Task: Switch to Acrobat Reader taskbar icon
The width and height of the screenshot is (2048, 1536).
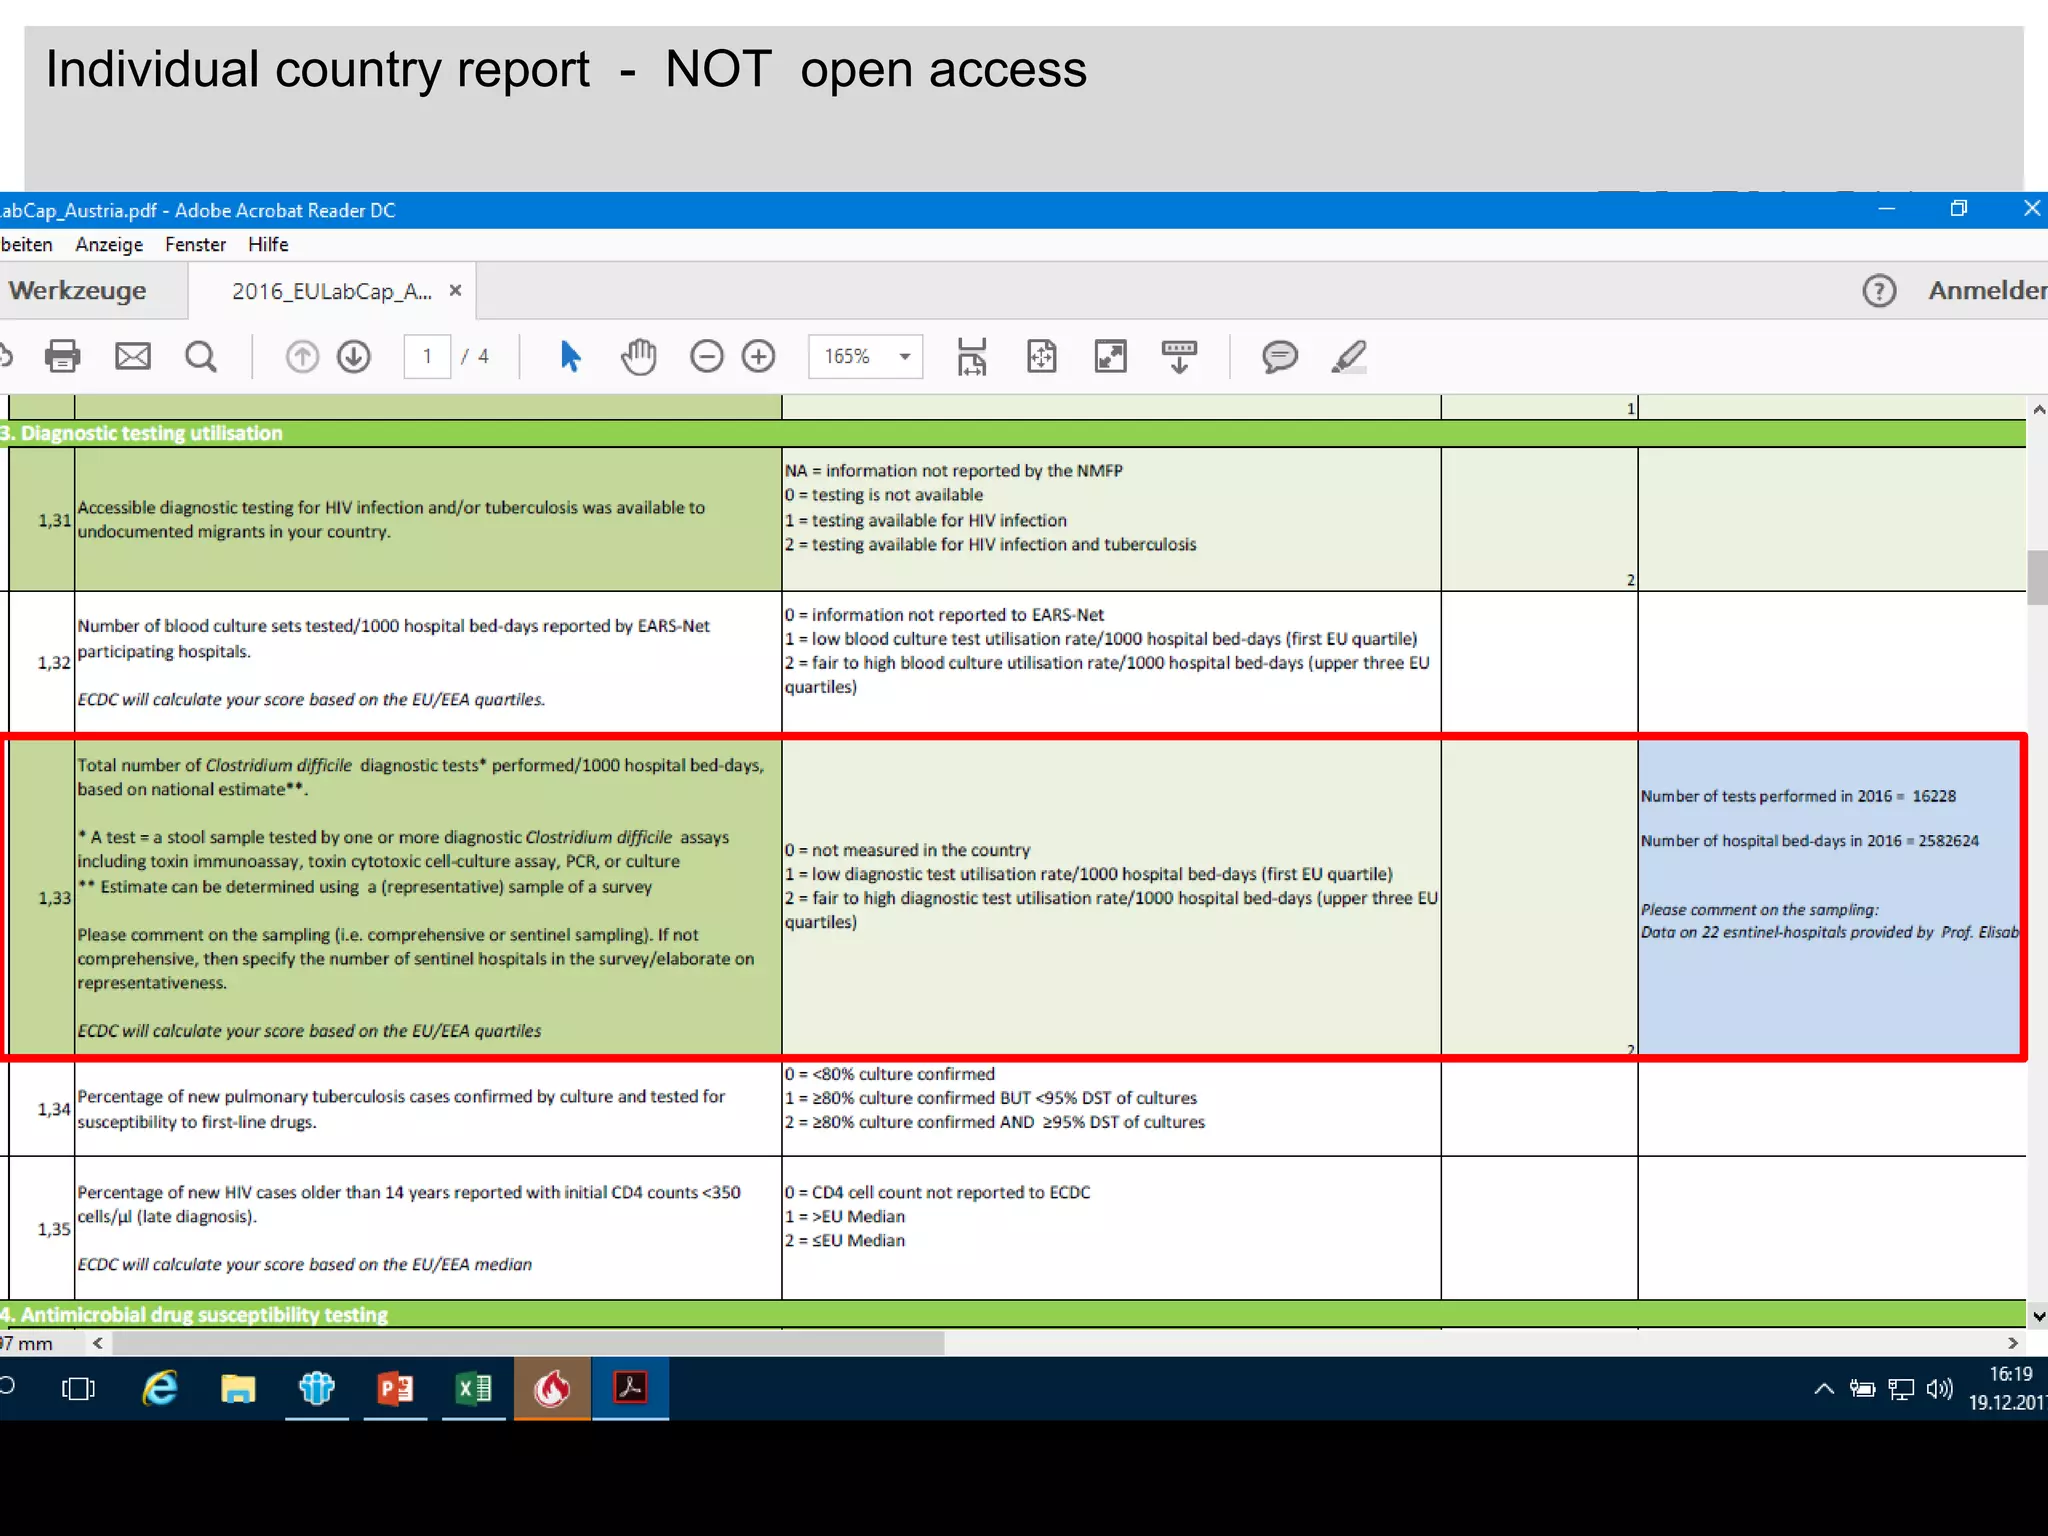Action: (630, 1388)
